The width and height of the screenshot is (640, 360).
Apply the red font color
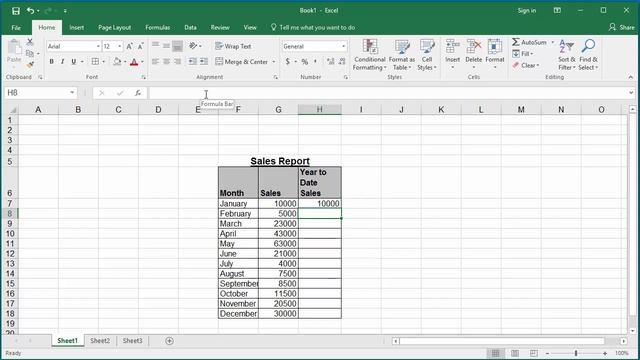[x=134, y=62]
